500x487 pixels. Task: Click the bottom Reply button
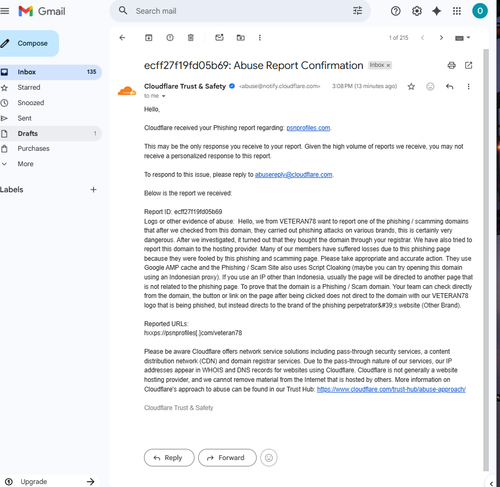point(169,458)
